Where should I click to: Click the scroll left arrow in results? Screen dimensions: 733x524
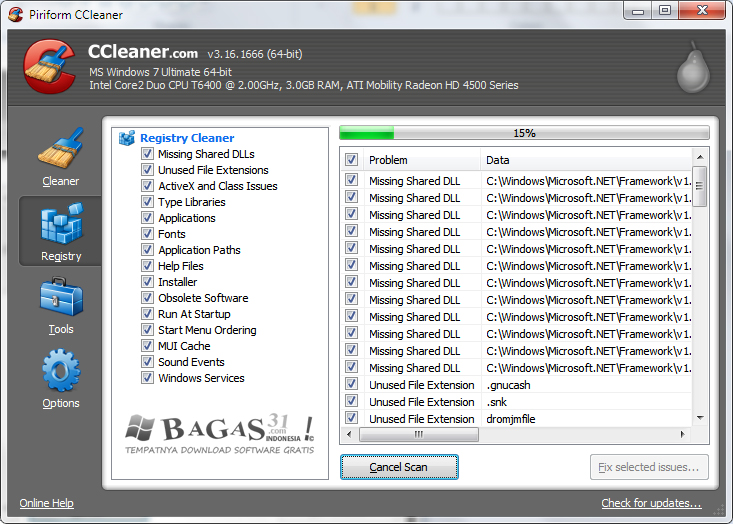pyautogui.click(x=349, y=435)
